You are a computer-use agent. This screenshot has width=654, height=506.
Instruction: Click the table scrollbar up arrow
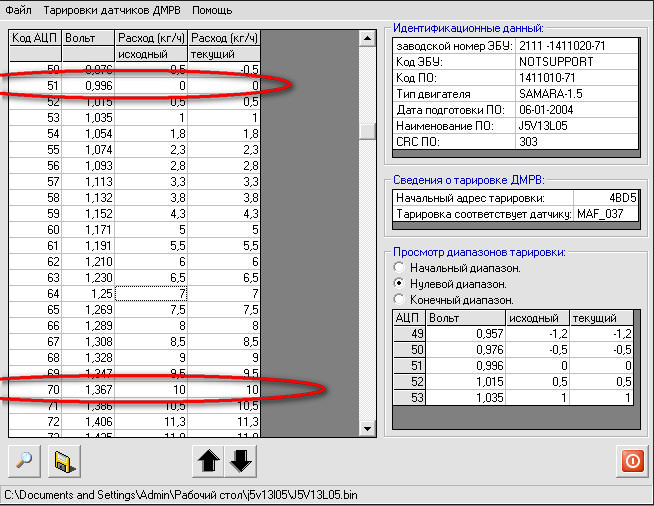367,39
